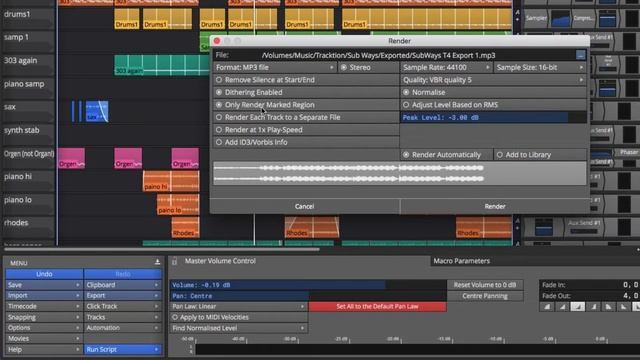The height and width of the screenshot is (360, 640).
Task: Select the sax audio clip
Action: (x=97, y=111)
